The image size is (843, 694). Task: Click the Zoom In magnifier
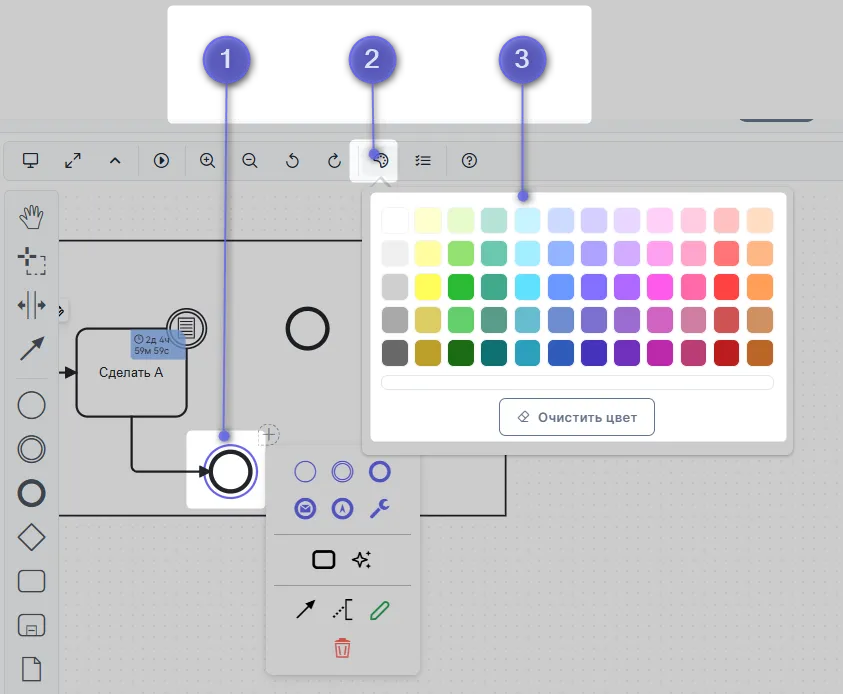pyautogui.click(x=208, y=160)
